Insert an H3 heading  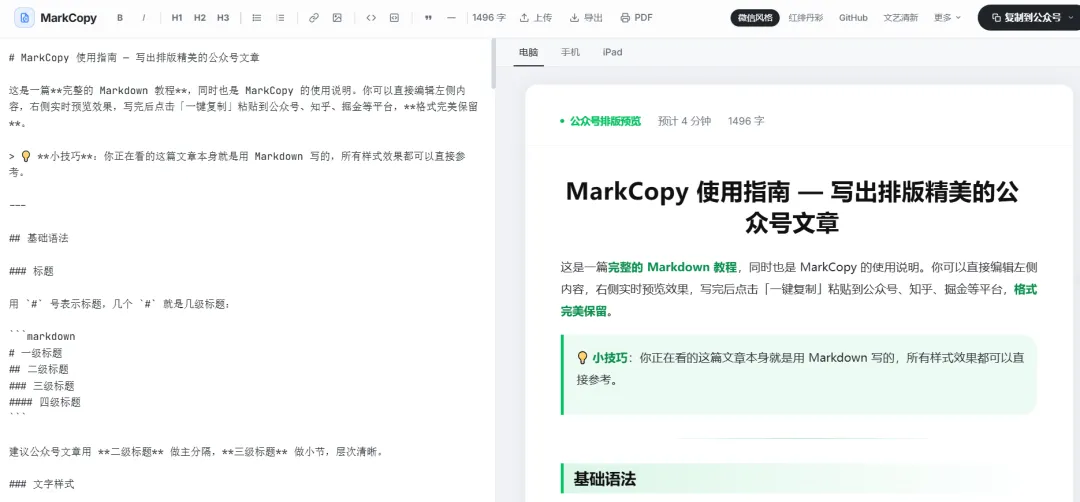click(x=223, y=18)
